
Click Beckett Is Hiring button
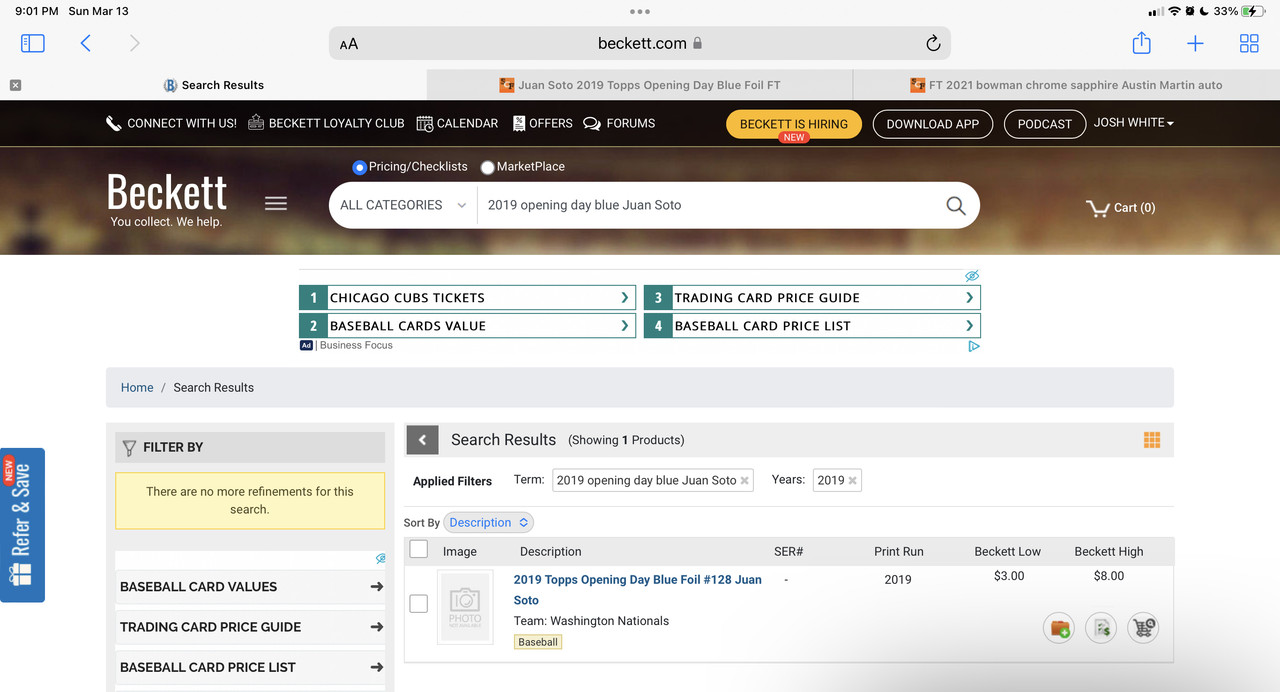coord(794,124)
